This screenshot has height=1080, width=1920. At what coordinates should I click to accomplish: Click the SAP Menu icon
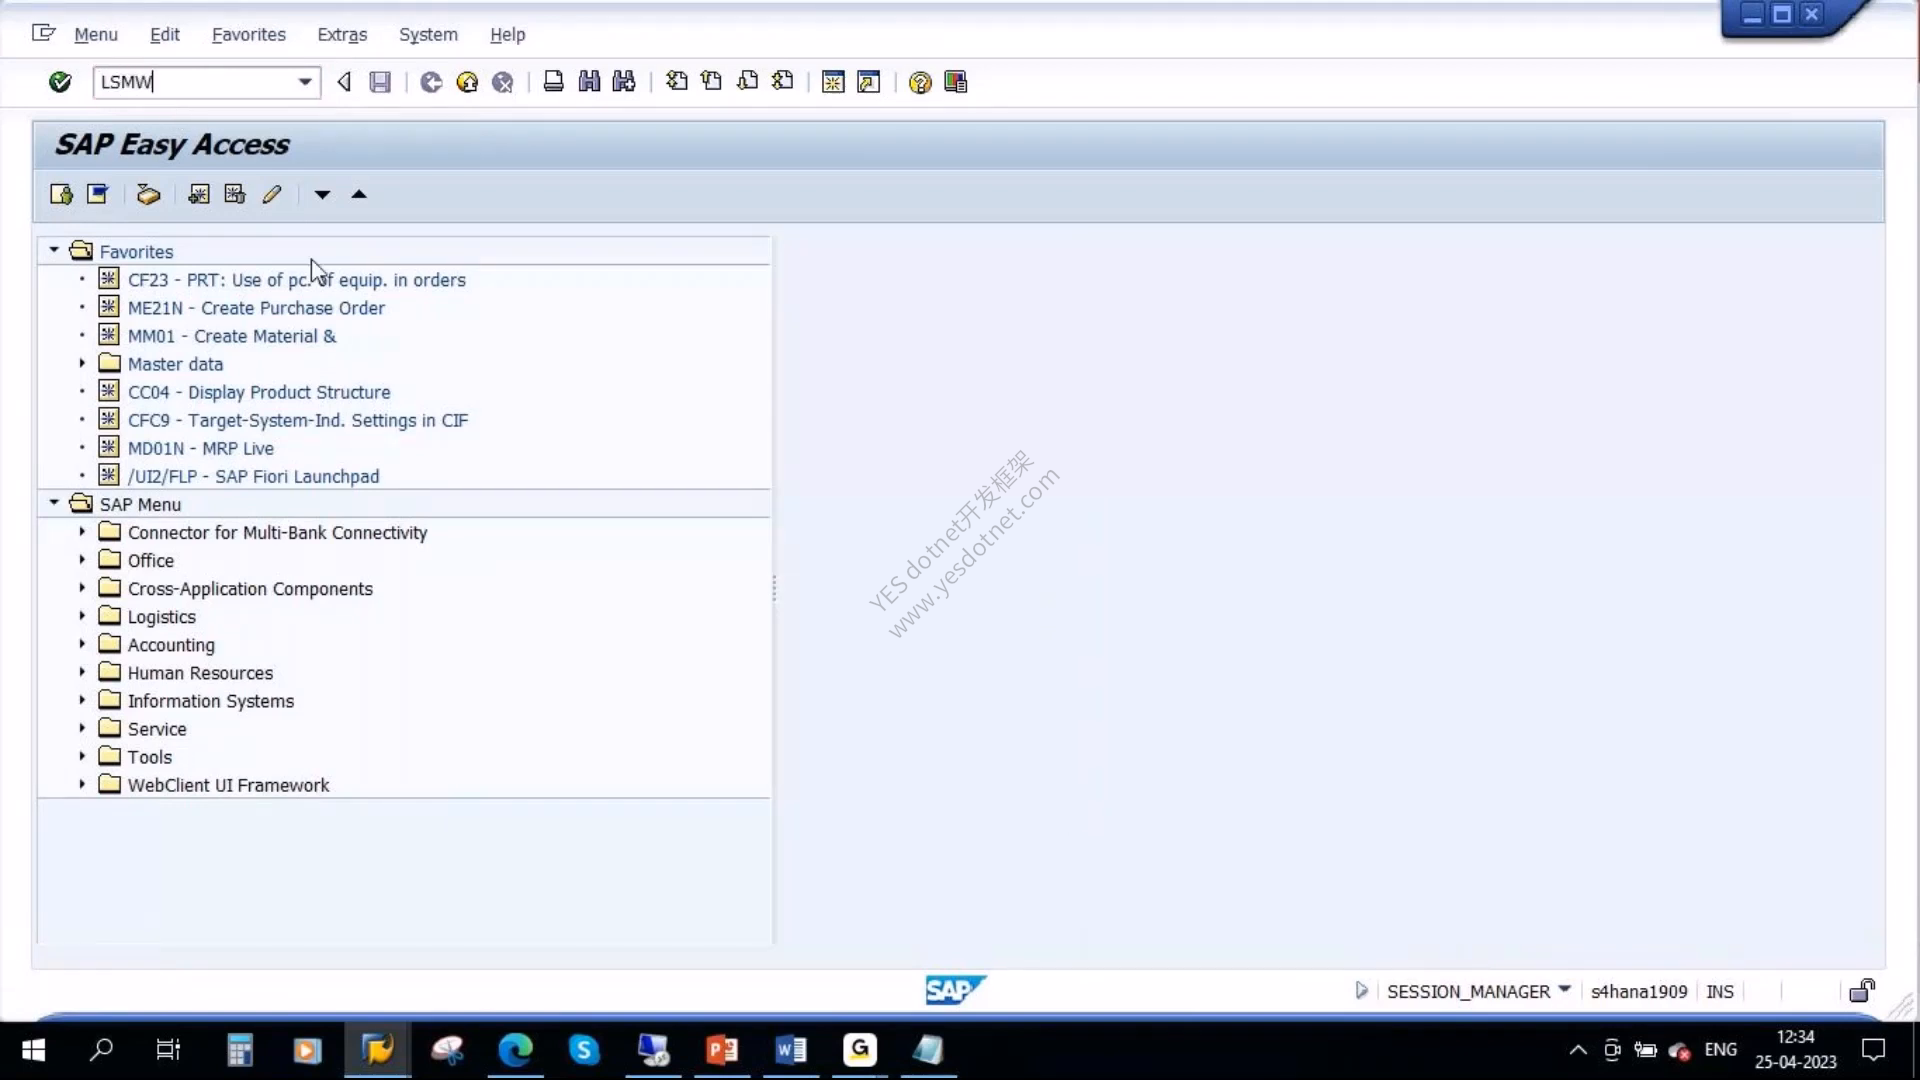[97, 194]
